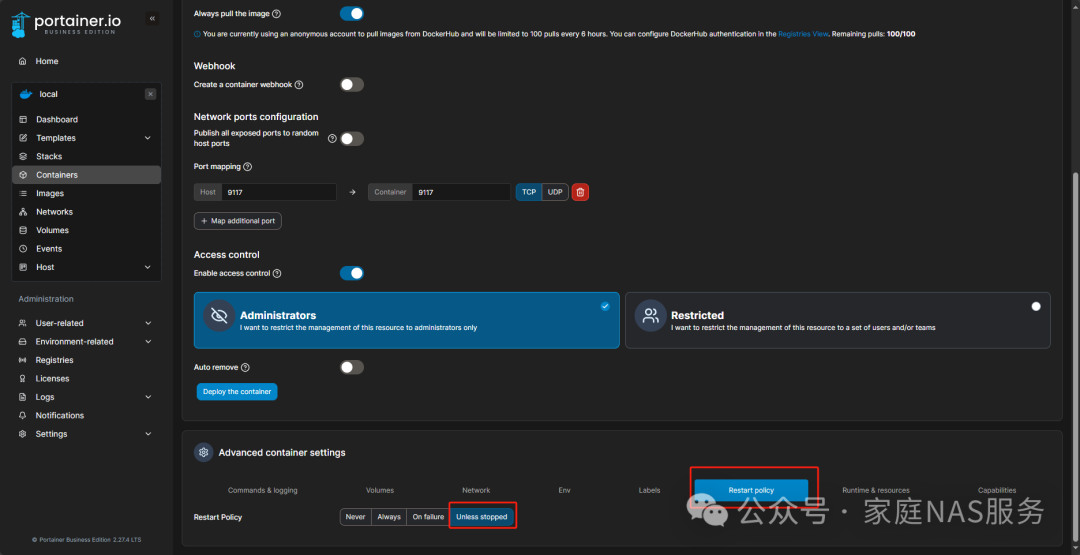Open the Volumes tab in advanced settings
1080x555 pixels.
(380, 490)
